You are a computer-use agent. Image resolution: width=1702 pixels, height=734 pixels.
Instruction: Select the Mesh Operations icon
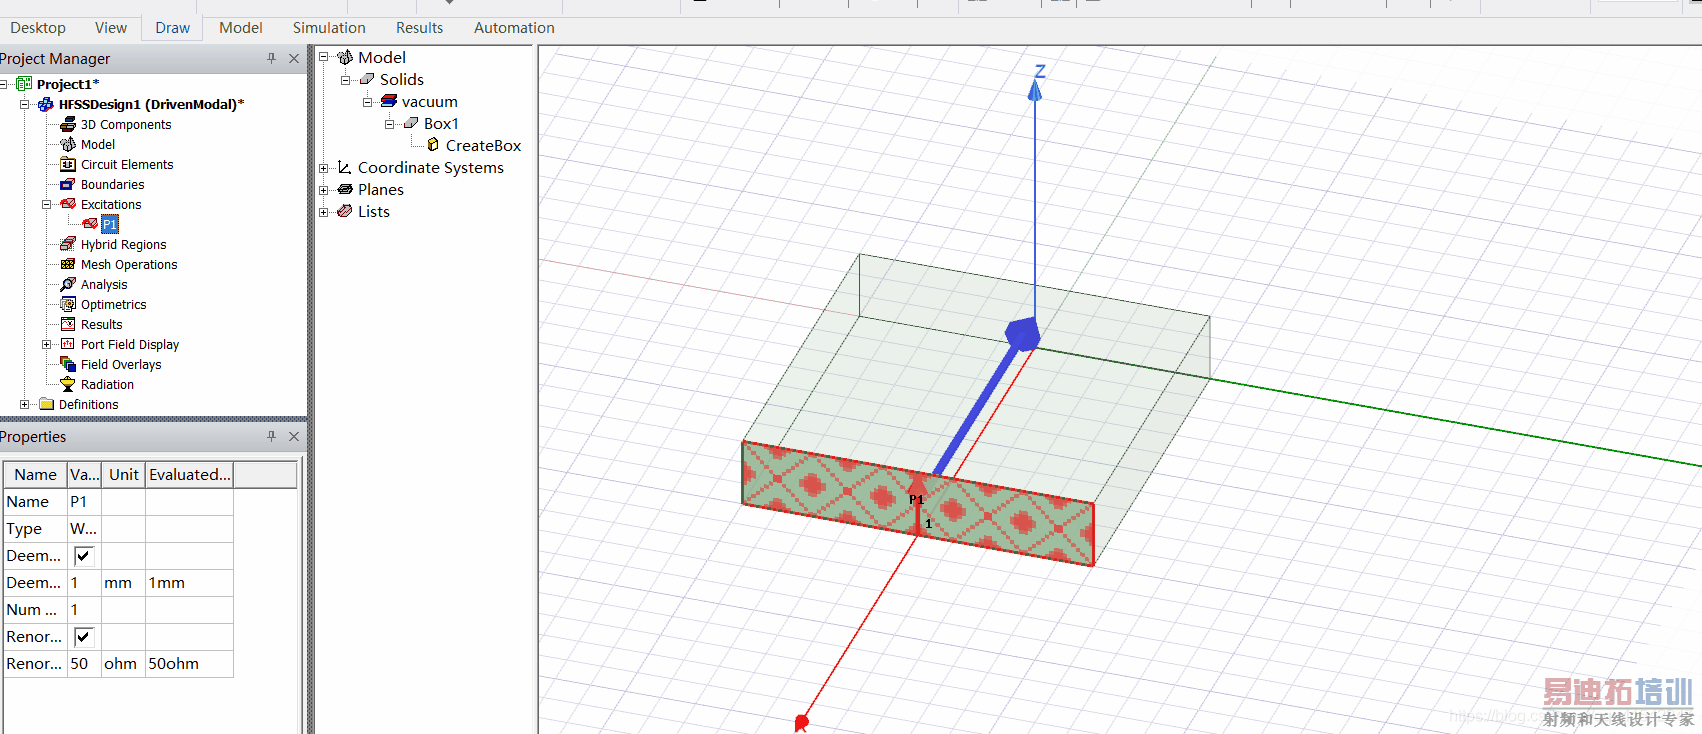68,264
